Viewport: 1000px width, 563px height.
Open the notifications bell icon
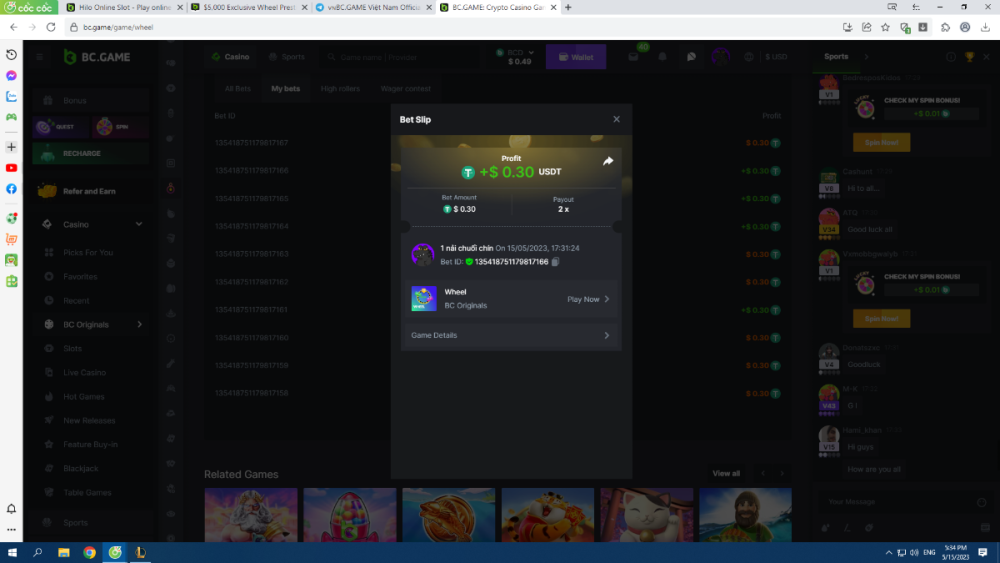click(x=663, y=57)
